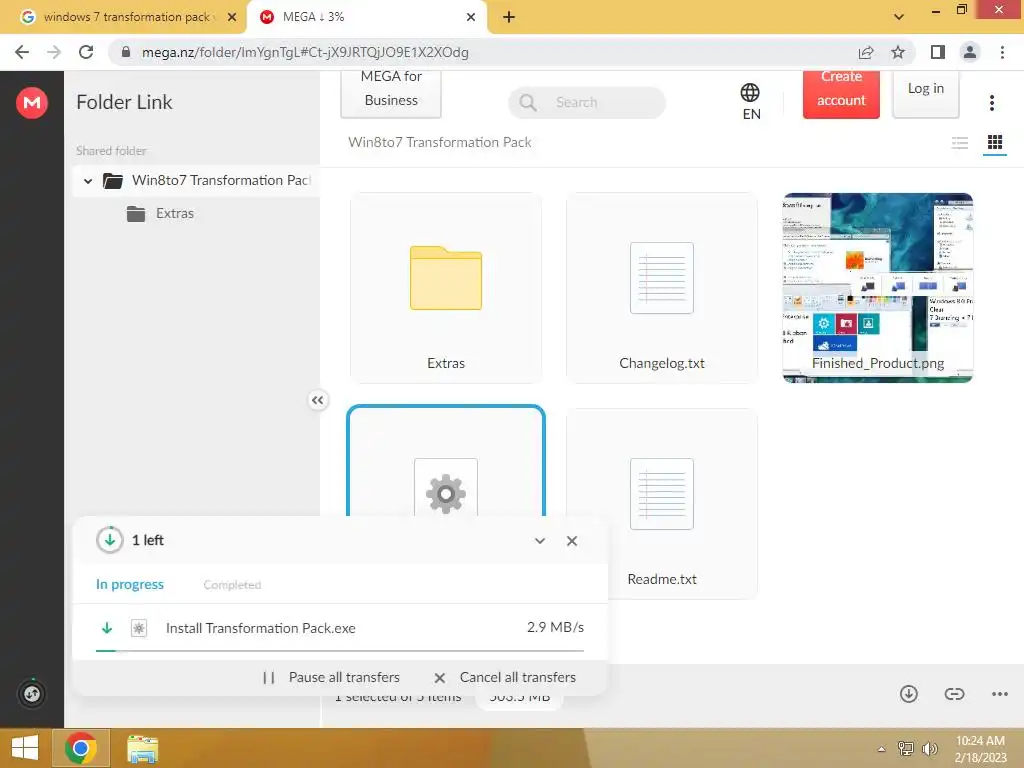1024x768 pixels.
Task: Click Chrome icon in taskbar
Action: pyautogui.click(x=80, y=748)
